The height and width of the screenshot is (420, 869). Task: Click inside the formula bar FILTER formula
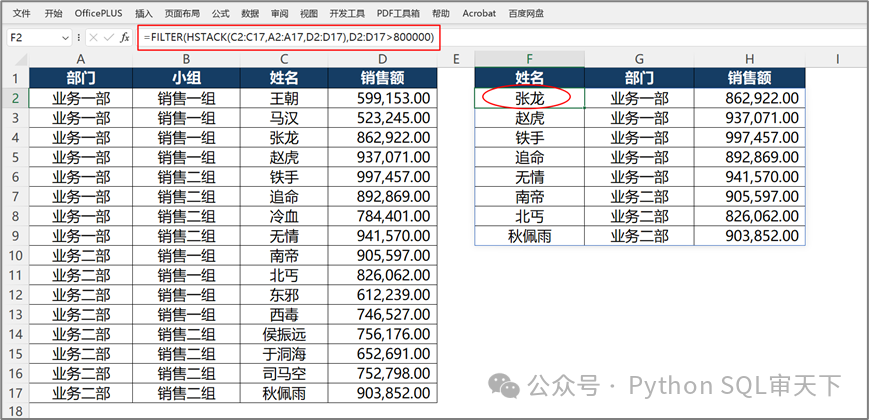pos(288,38)
